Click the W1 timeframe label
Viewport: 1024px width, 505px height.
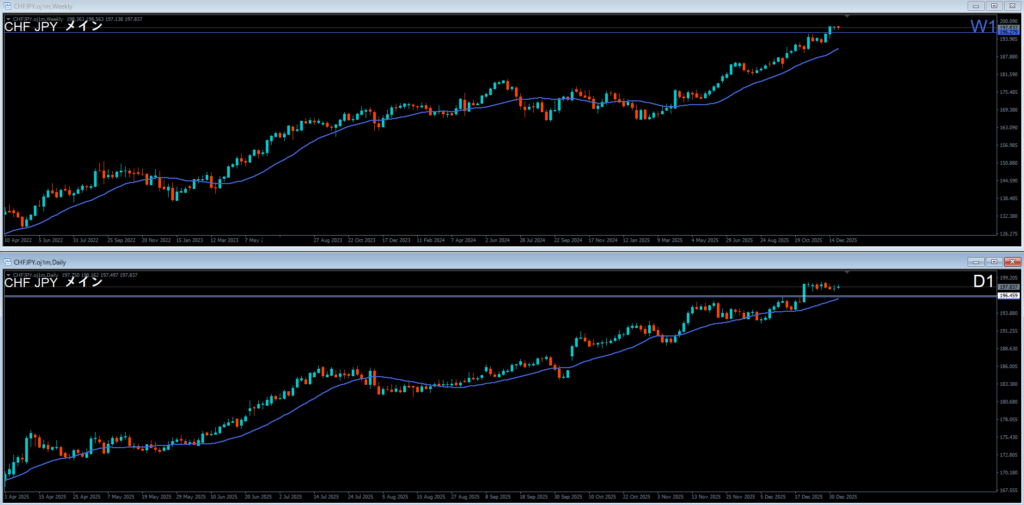click(982, 27)
